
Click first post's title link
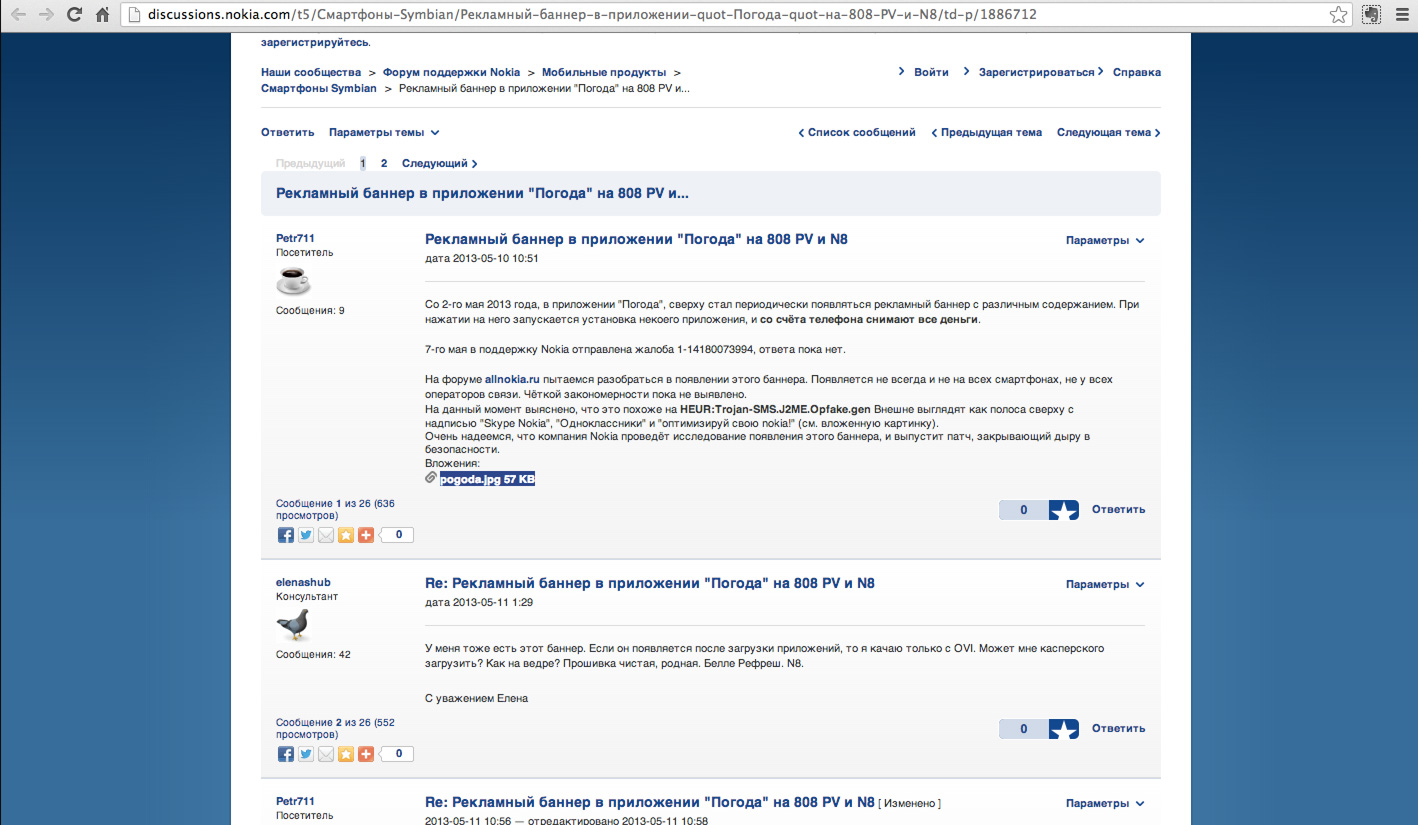pos(636,240)
